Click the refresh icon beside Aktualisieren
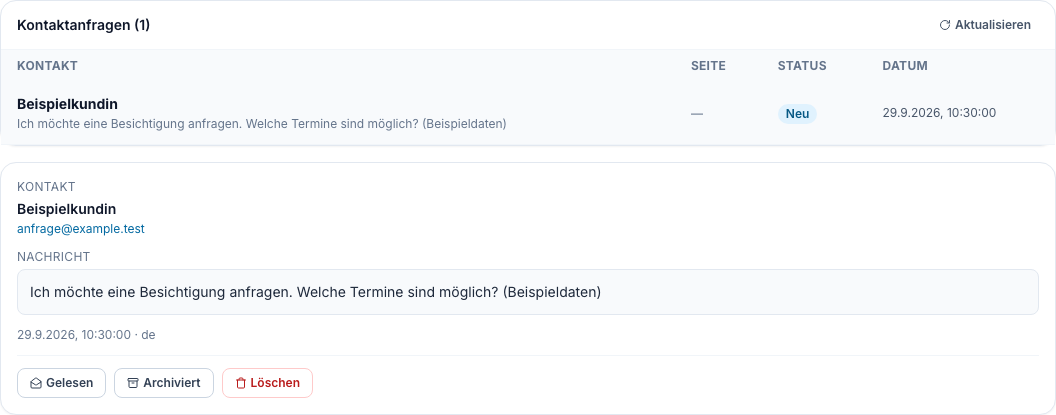The image size is (1056, 415). coord(945,25)
